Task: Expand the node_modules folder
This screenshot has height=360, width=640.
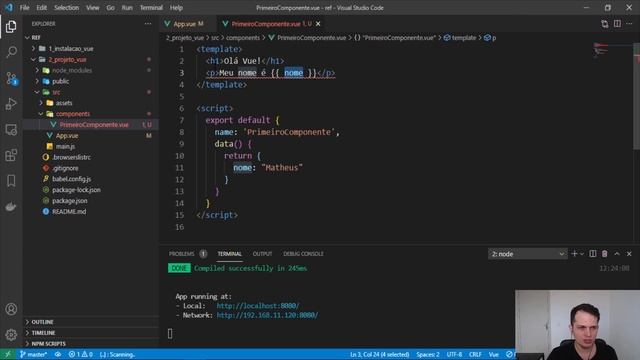Action: coord(37,70)
